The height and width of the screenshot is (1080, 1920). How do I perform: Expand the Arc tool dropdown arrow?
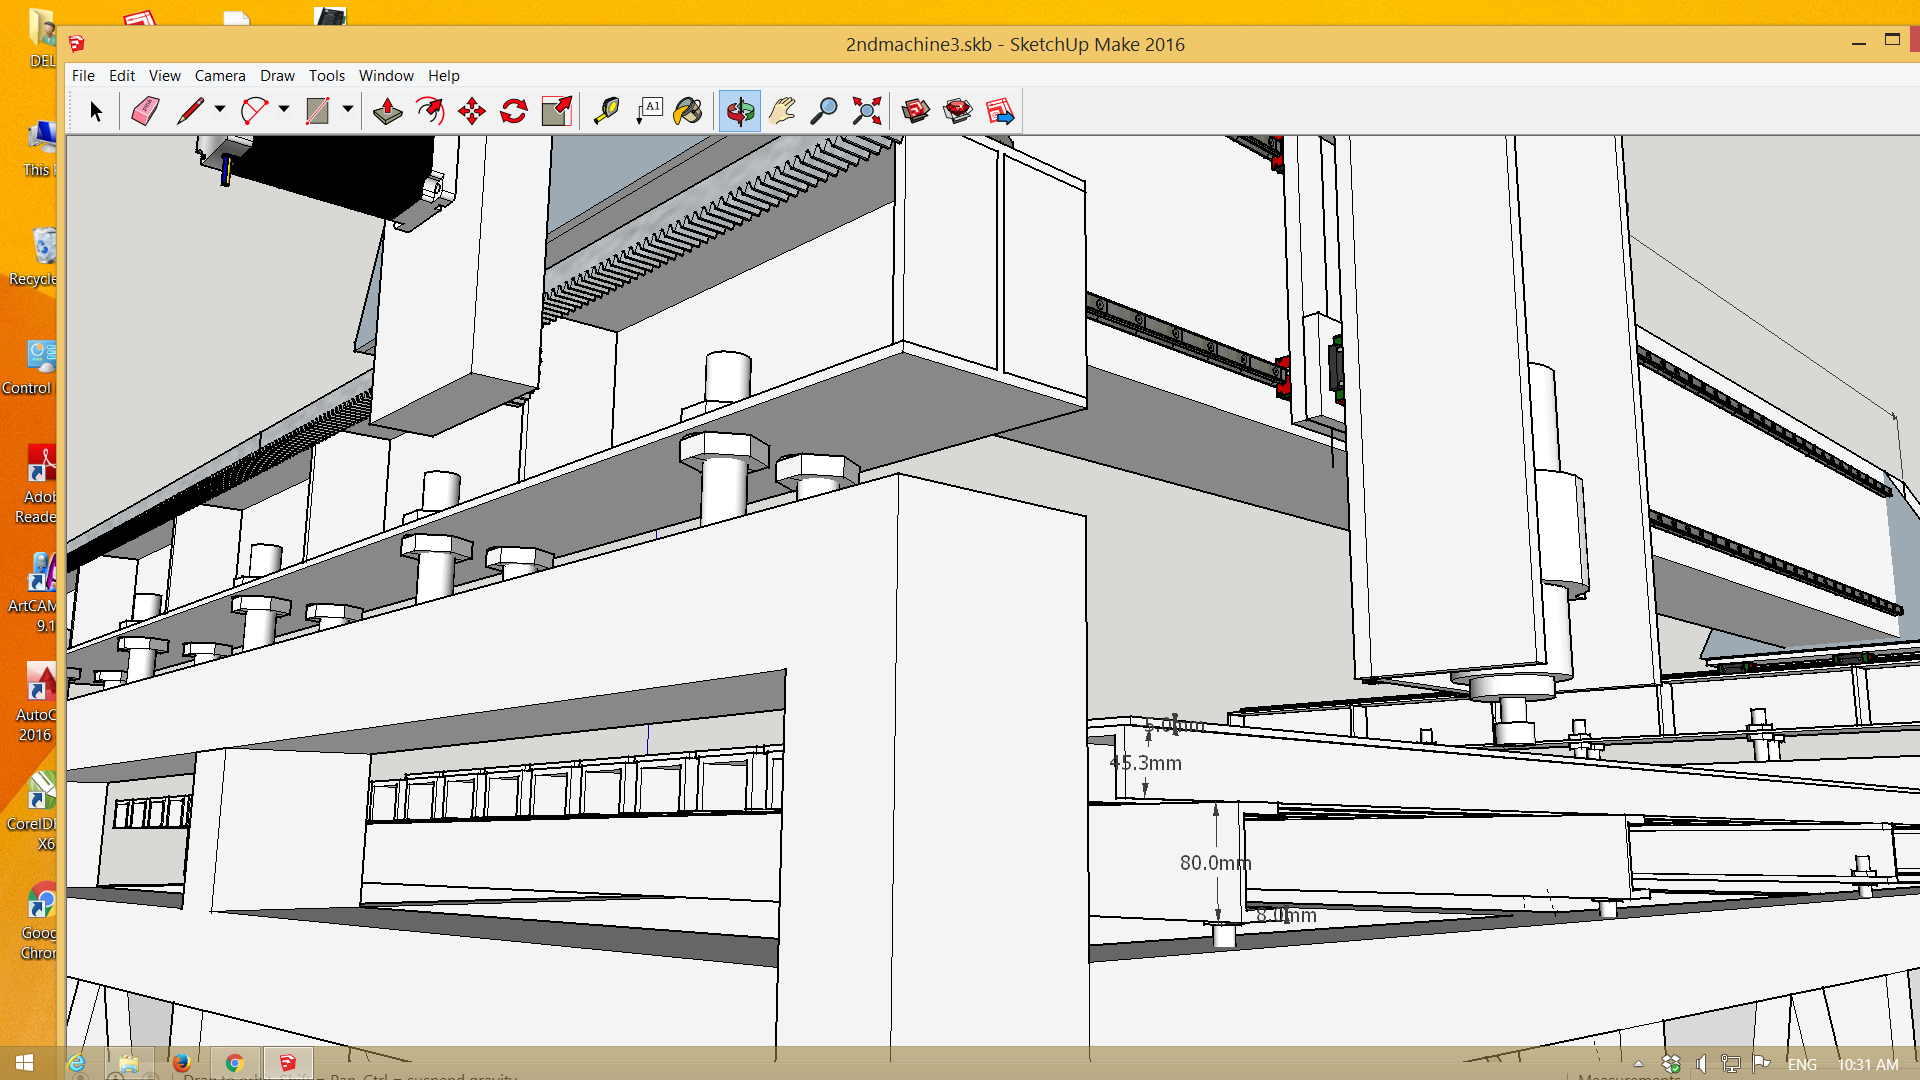coord(284,109)
